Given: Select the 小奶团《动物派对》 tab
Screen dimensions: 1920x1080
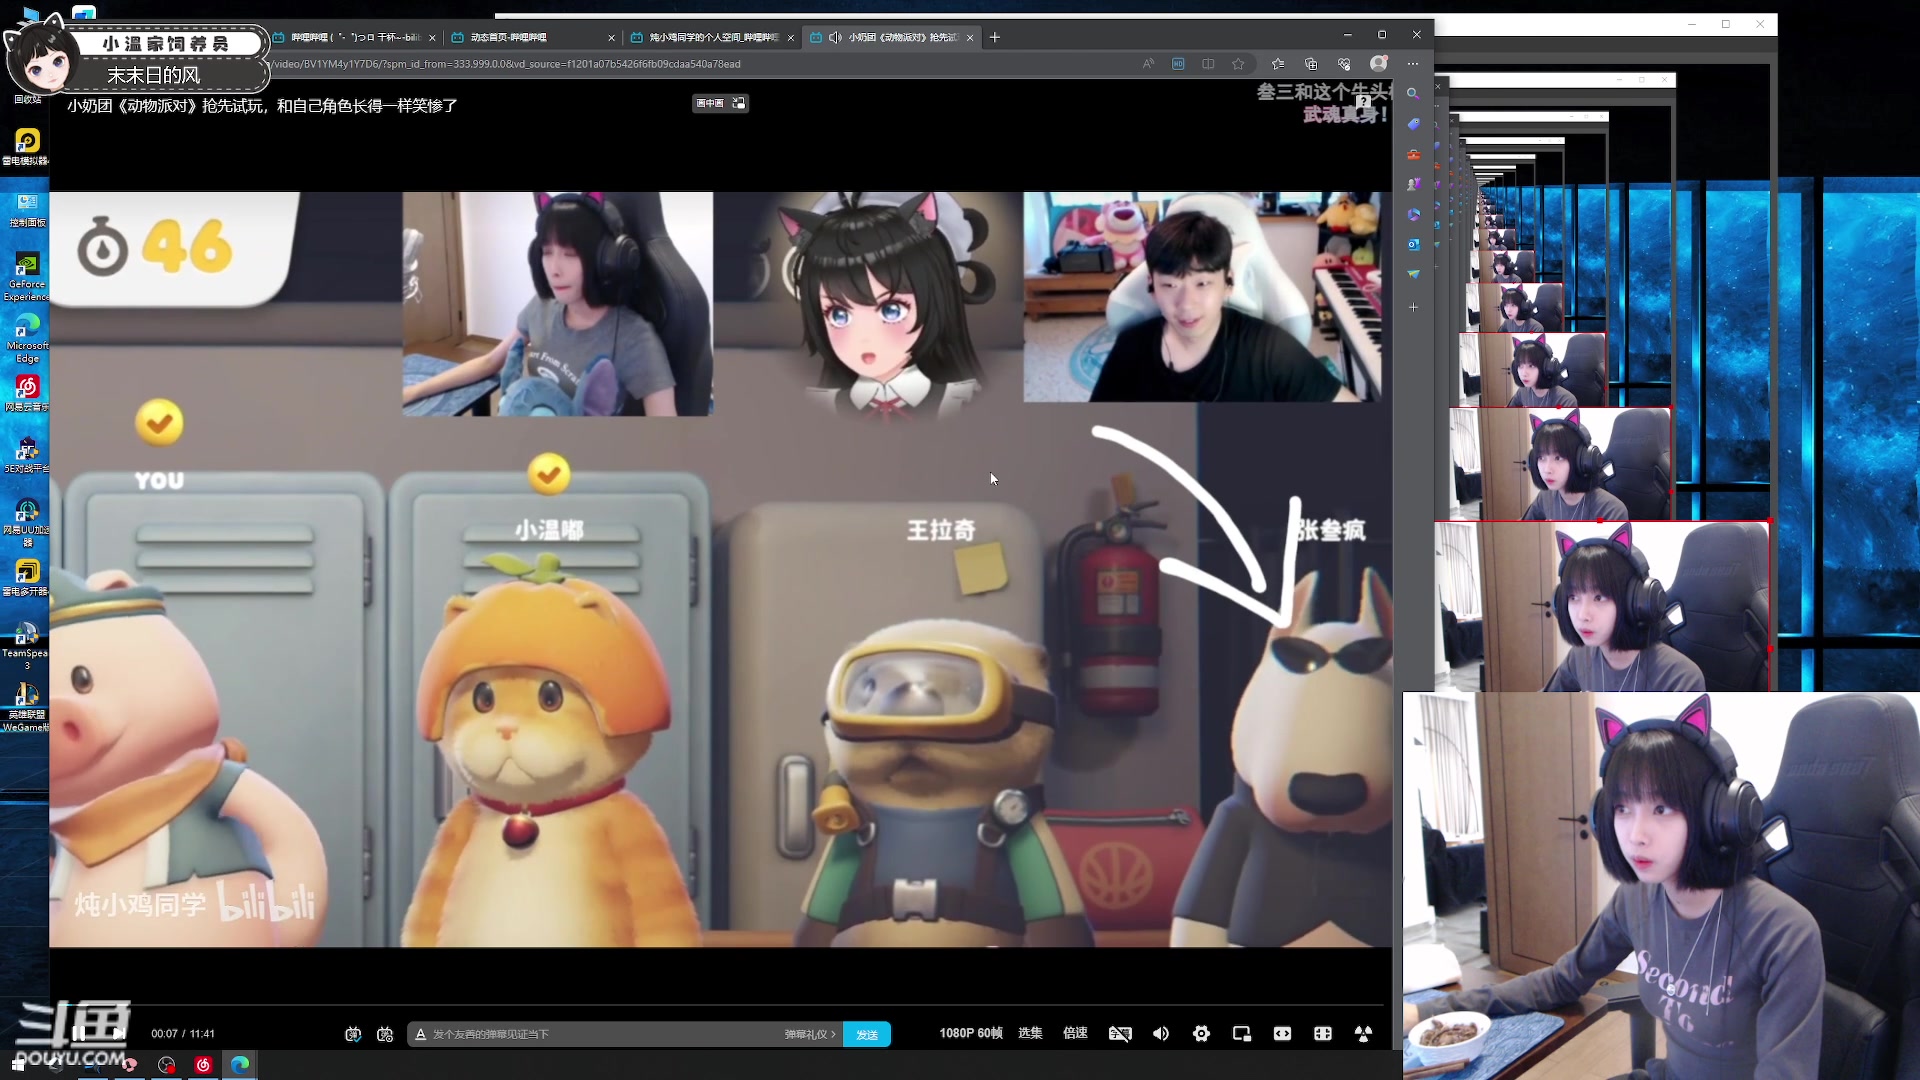Looking at the screenshot, I should click(892, 37).
